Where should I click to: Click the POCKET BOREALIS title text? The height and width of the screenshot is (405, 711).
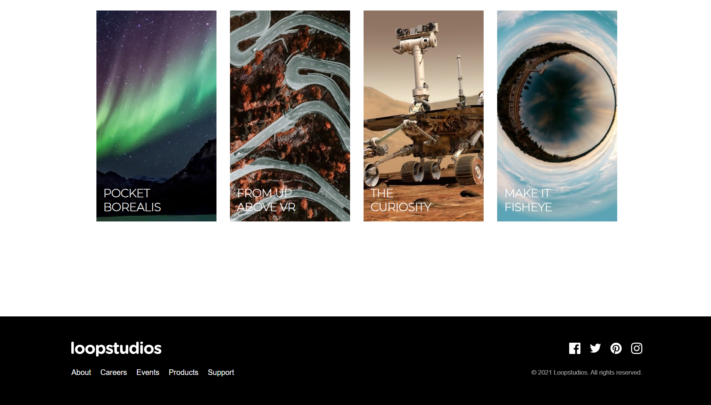132,200
